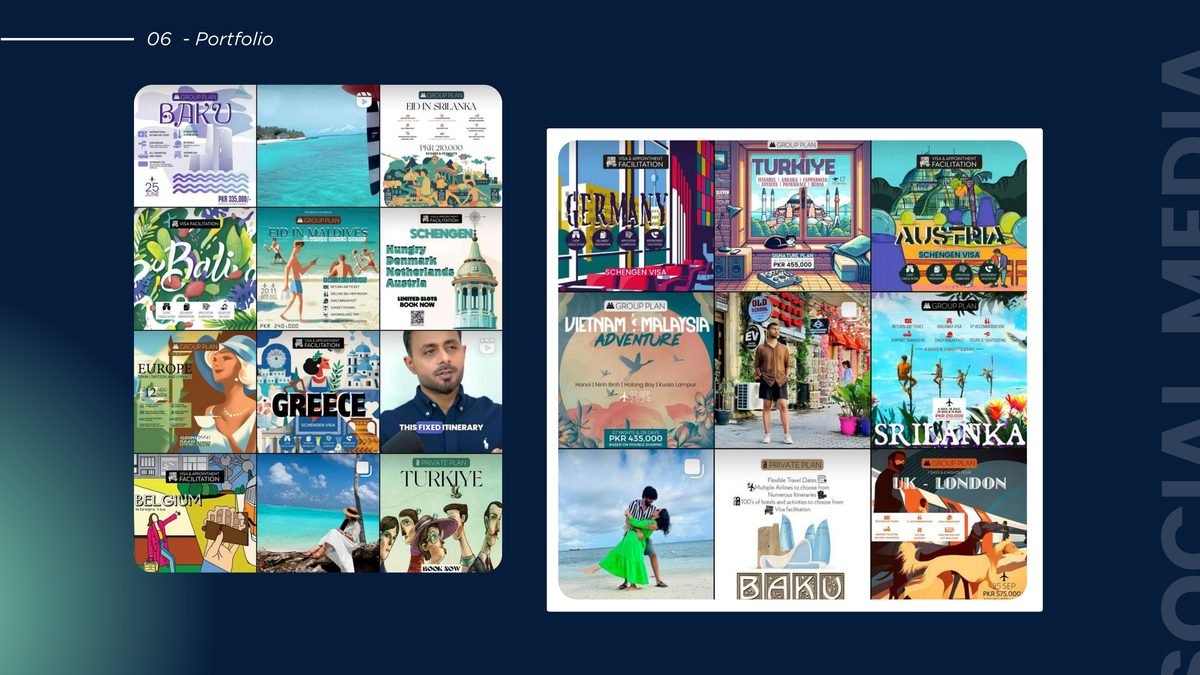Open the Vietnam & Malaysia Adventure post
The width and height of the screenshot is (1200, 675).
pyautogui.click(x=636, y=370)
